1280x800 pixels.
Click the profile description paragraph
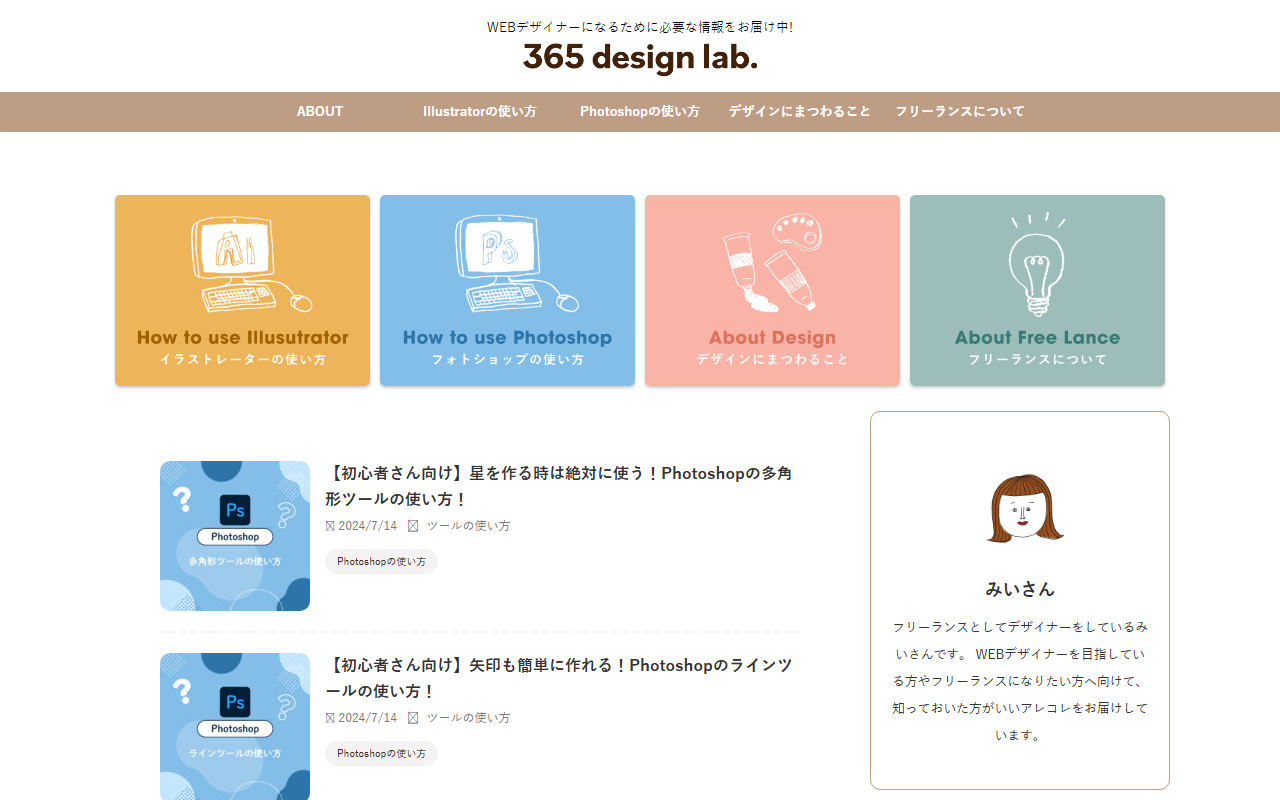click(x=1020, y=681)
